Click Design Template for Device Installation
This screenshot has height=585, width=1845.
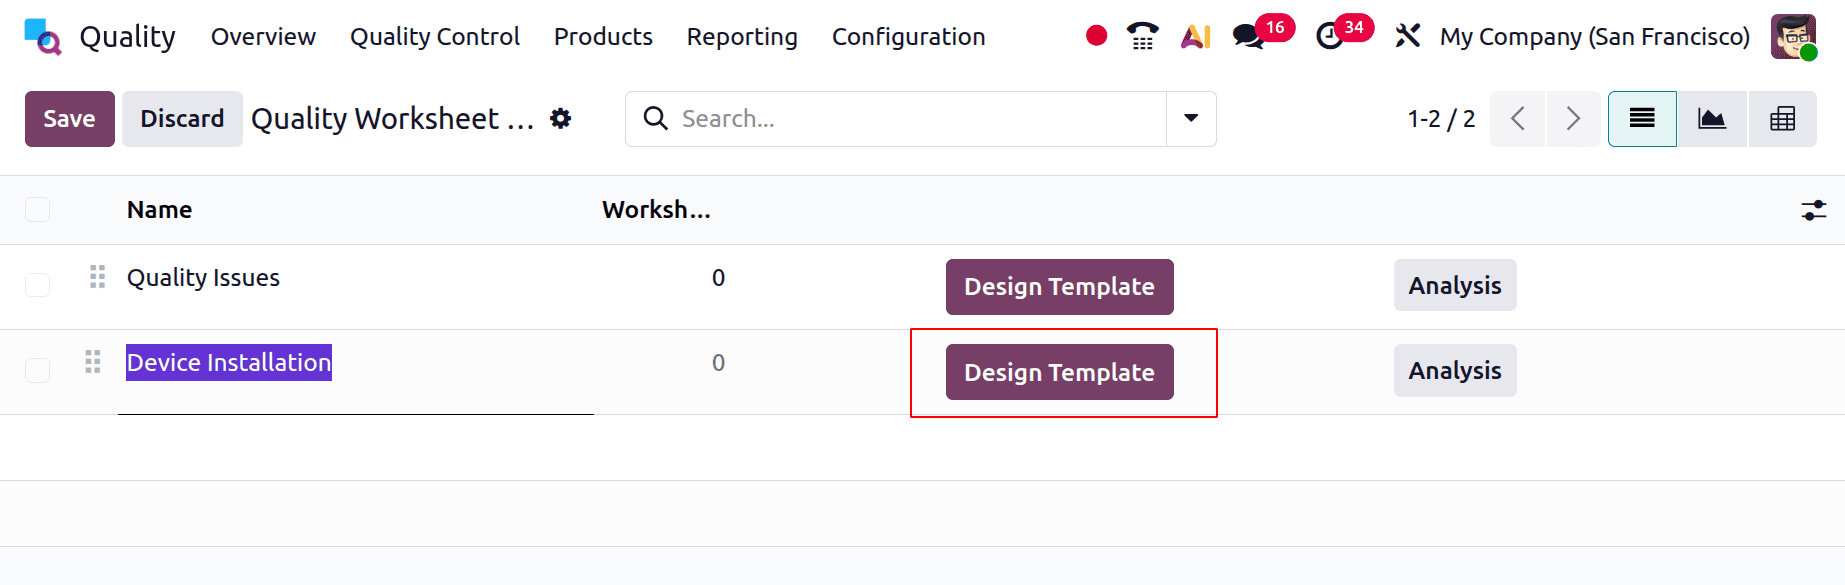1059,372
